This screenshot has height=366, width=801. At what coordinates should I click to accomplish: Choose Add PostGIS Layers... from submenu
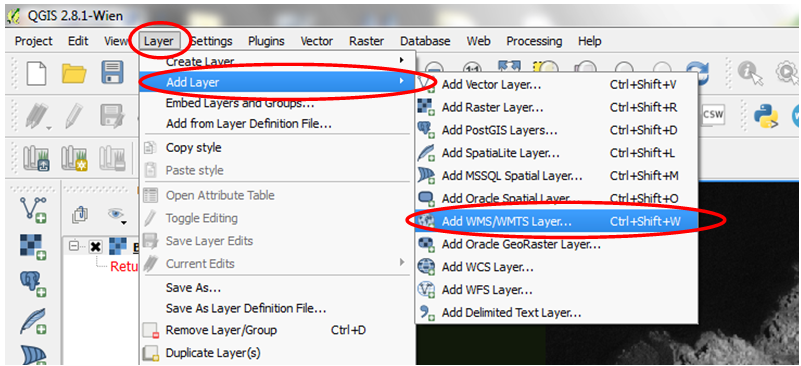click(556, 130)
